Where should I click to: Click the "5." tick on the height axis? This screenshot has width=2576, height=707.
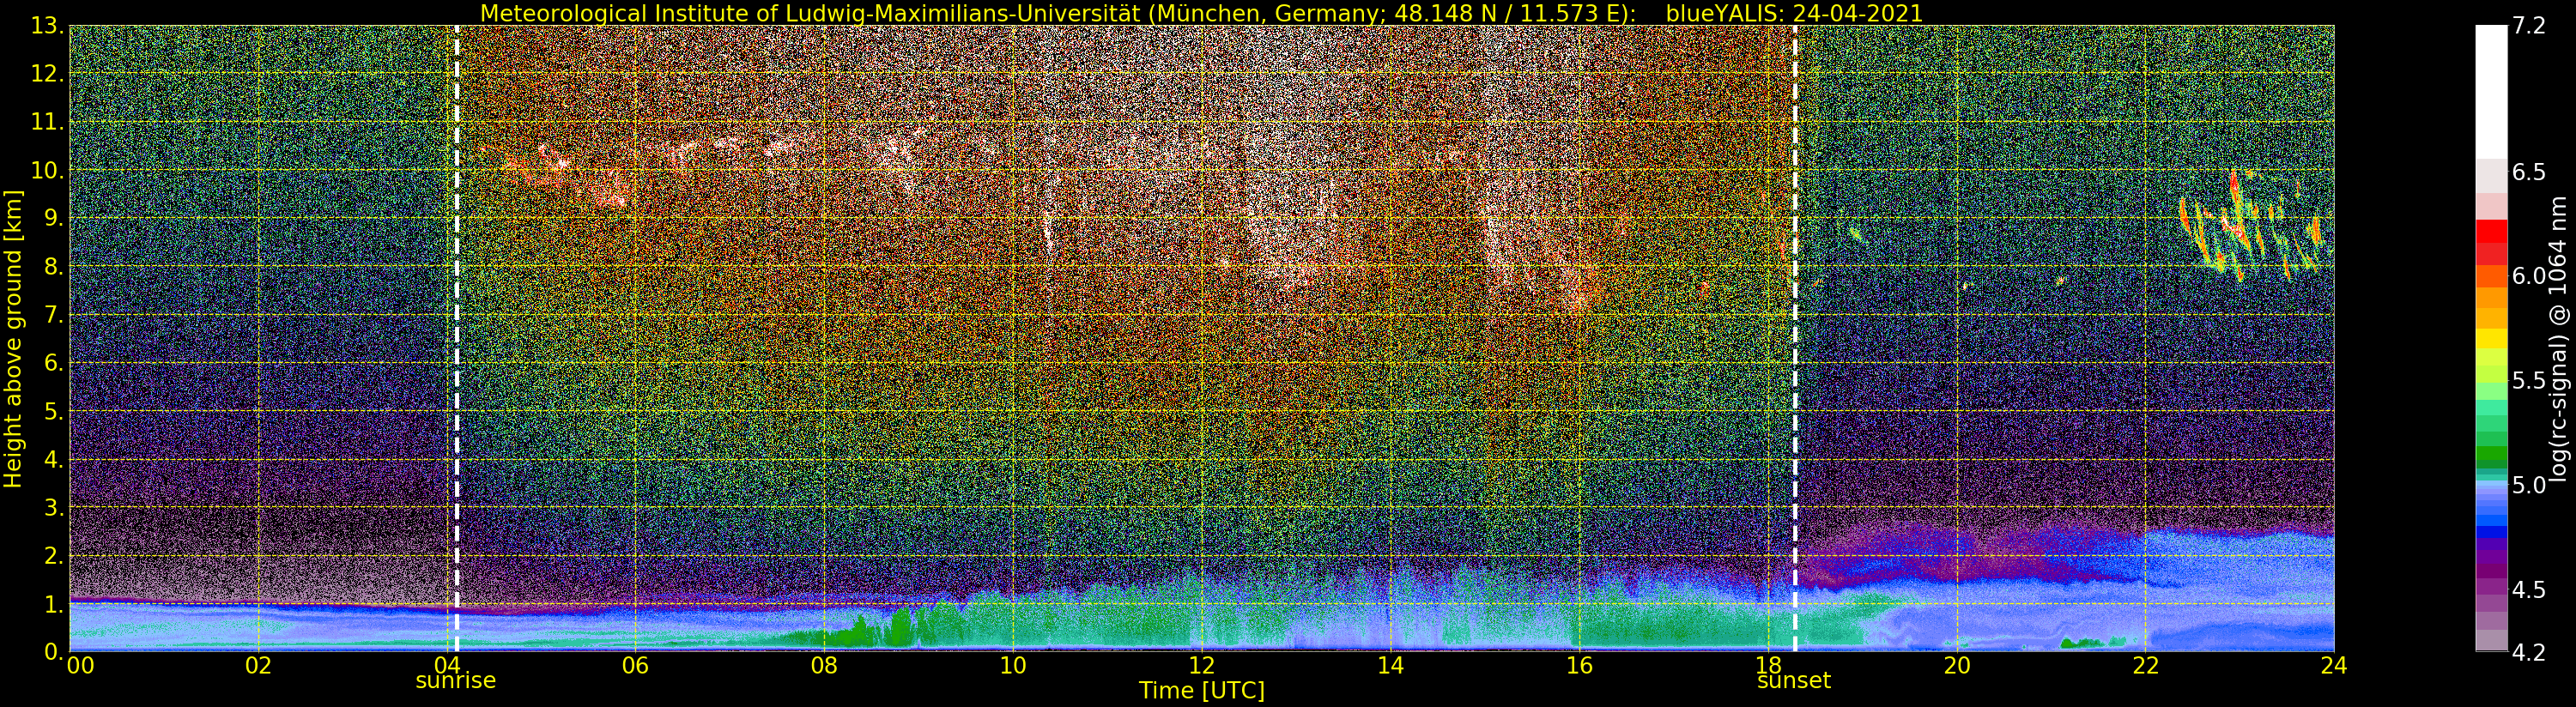pyautogui.click(x=52, y=411)
